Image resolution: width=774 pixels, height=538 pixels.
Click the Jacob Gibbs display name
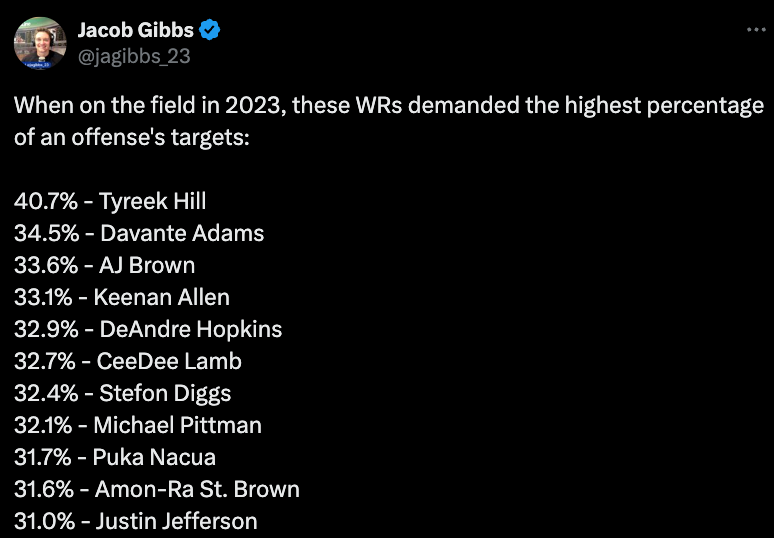point(135,30)
